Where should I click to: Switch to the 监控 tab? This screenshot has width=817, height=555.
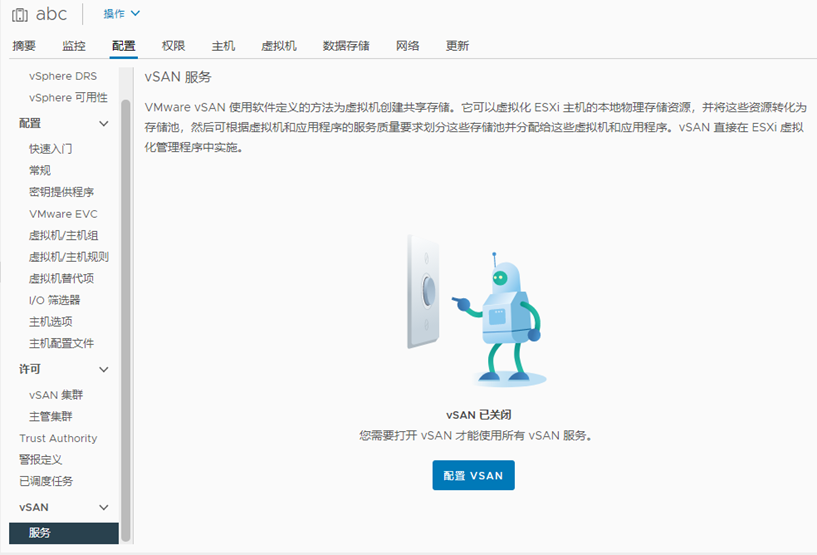point(73,46)
